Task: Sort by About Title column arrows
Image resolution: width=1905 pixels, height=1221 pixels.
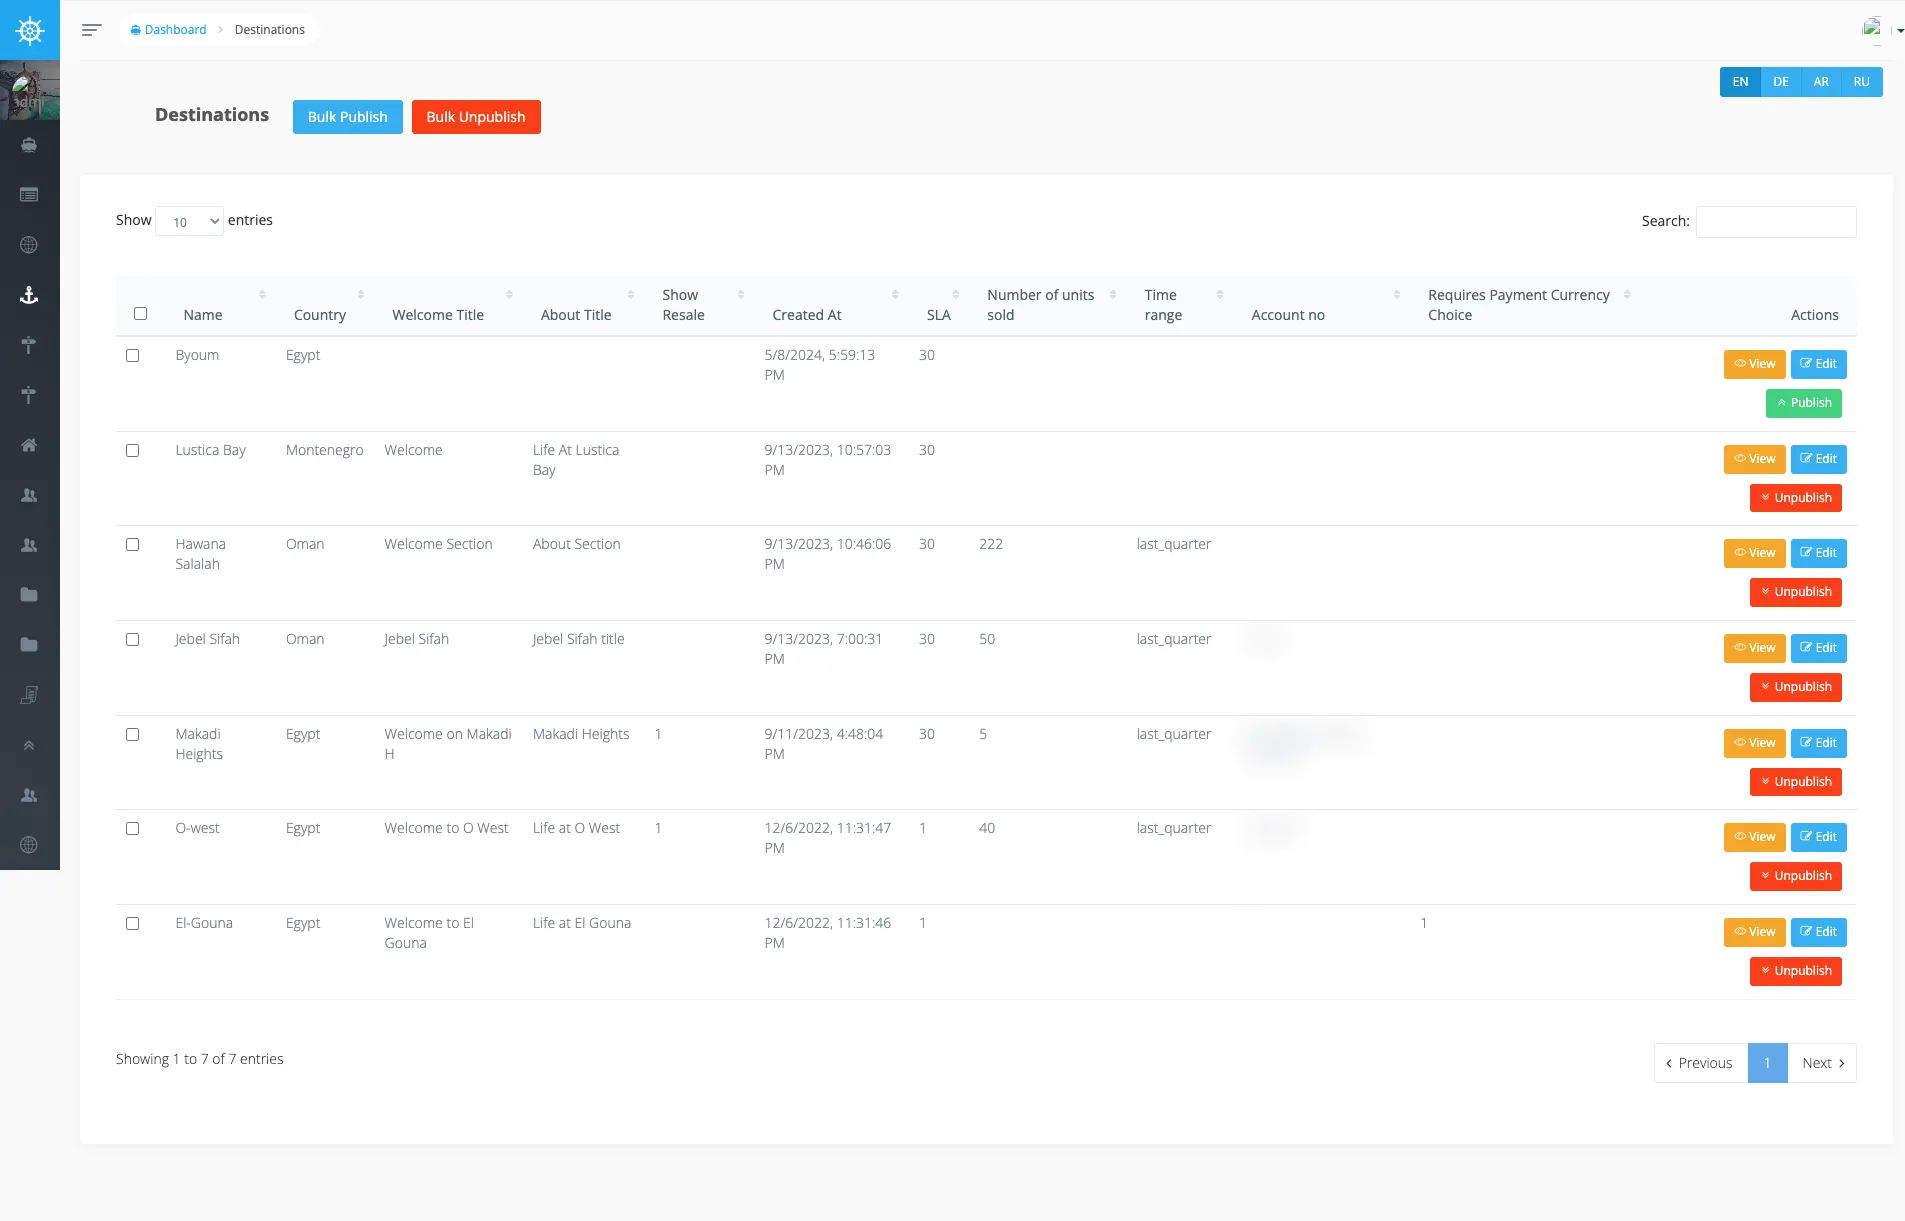Action: (x=631, y=294)
